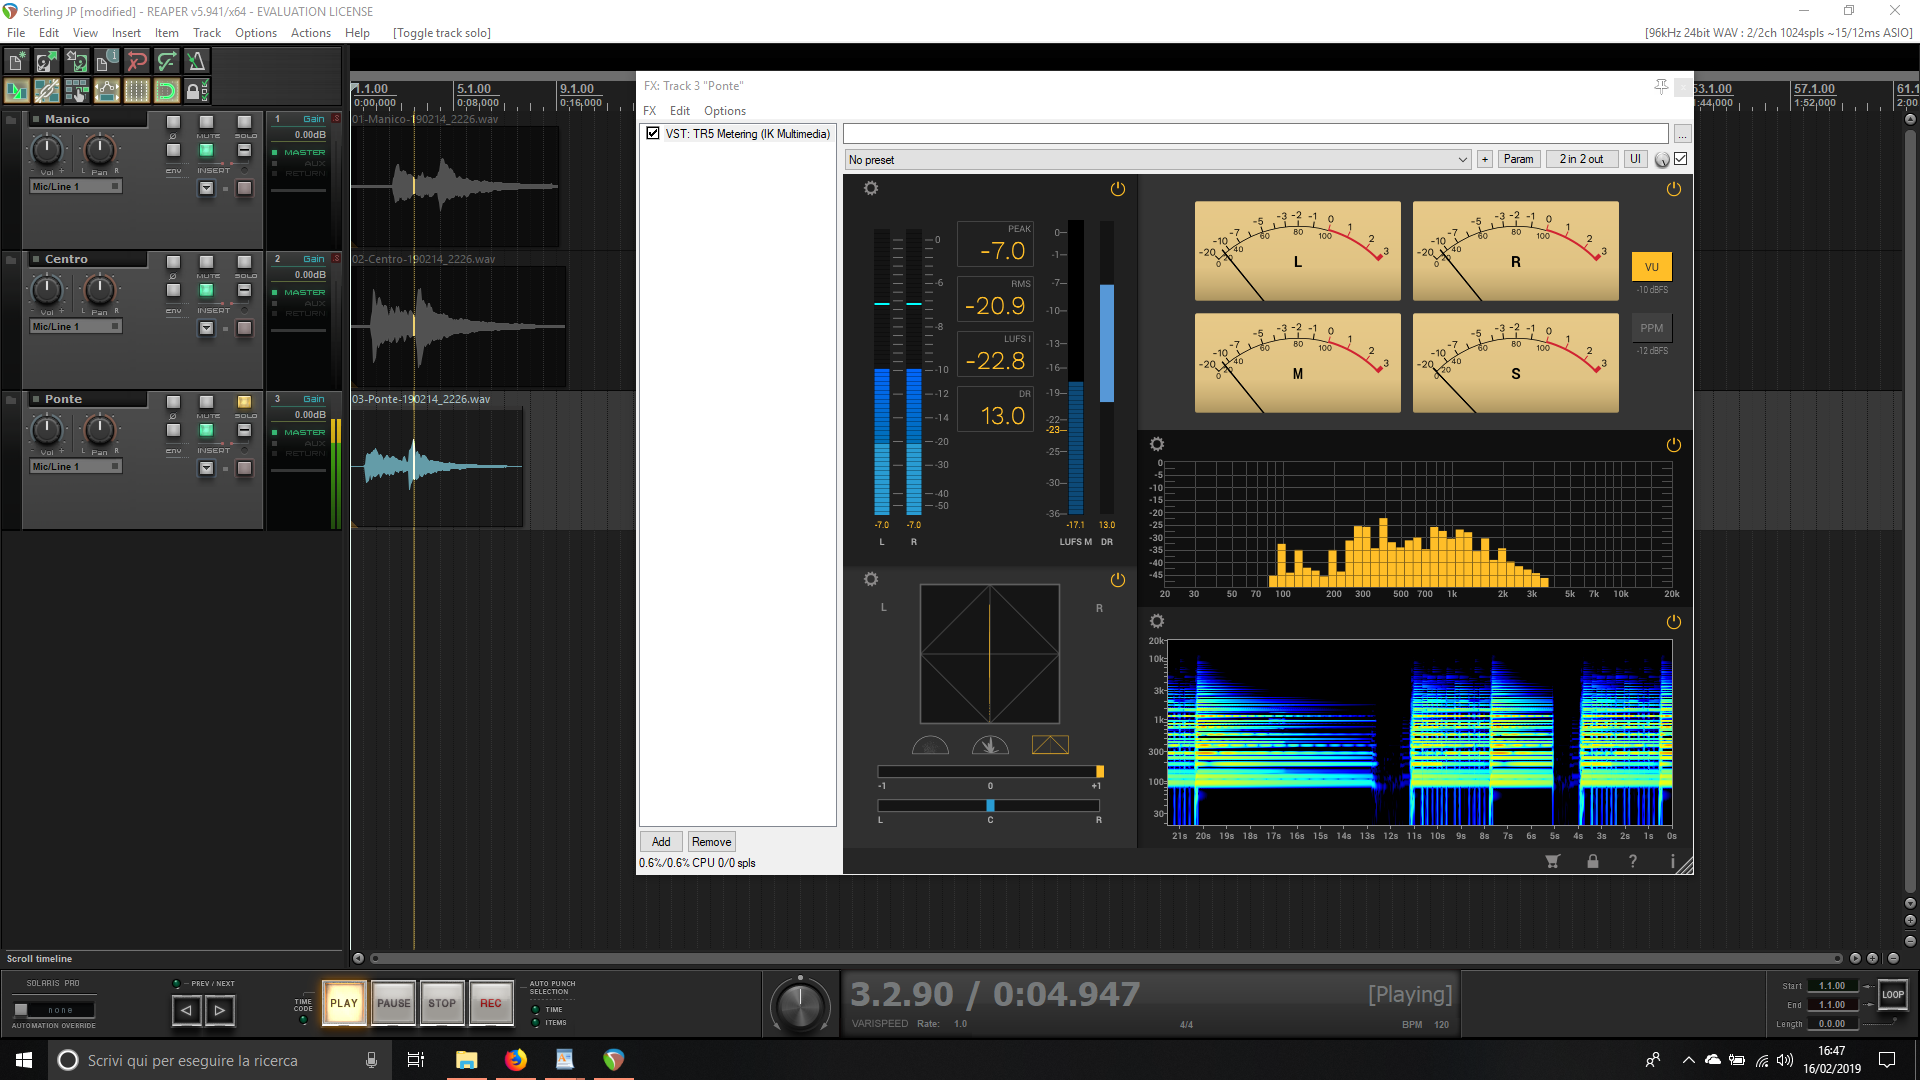The width and height of the screenshot is (1920, 1080).
Task: Uncheck the TR5 Metering plugin checkbox
Action: tap(653, 133)
